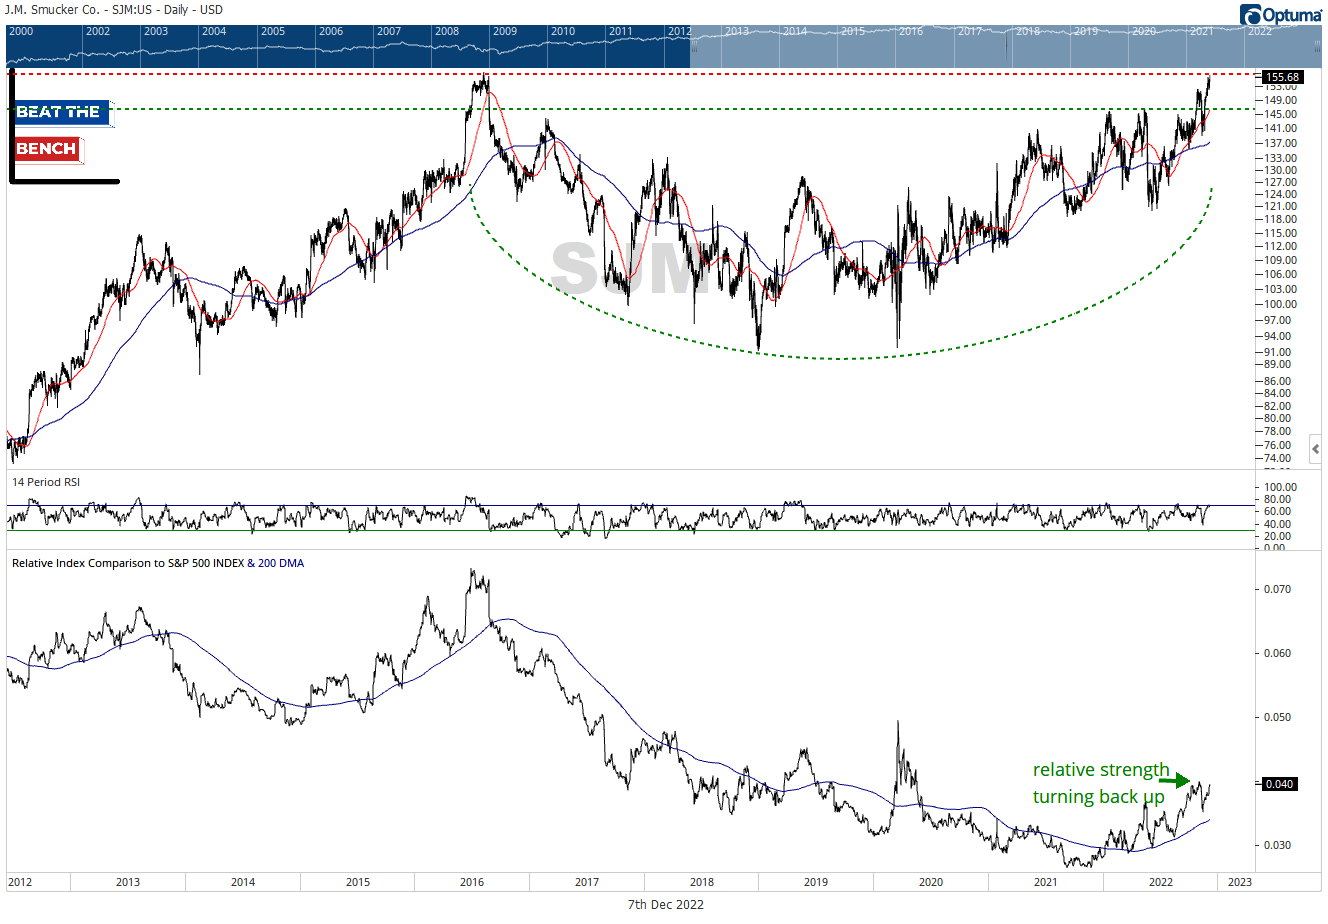Click 2013 on the bottom date axis

(x=128, y=882)
